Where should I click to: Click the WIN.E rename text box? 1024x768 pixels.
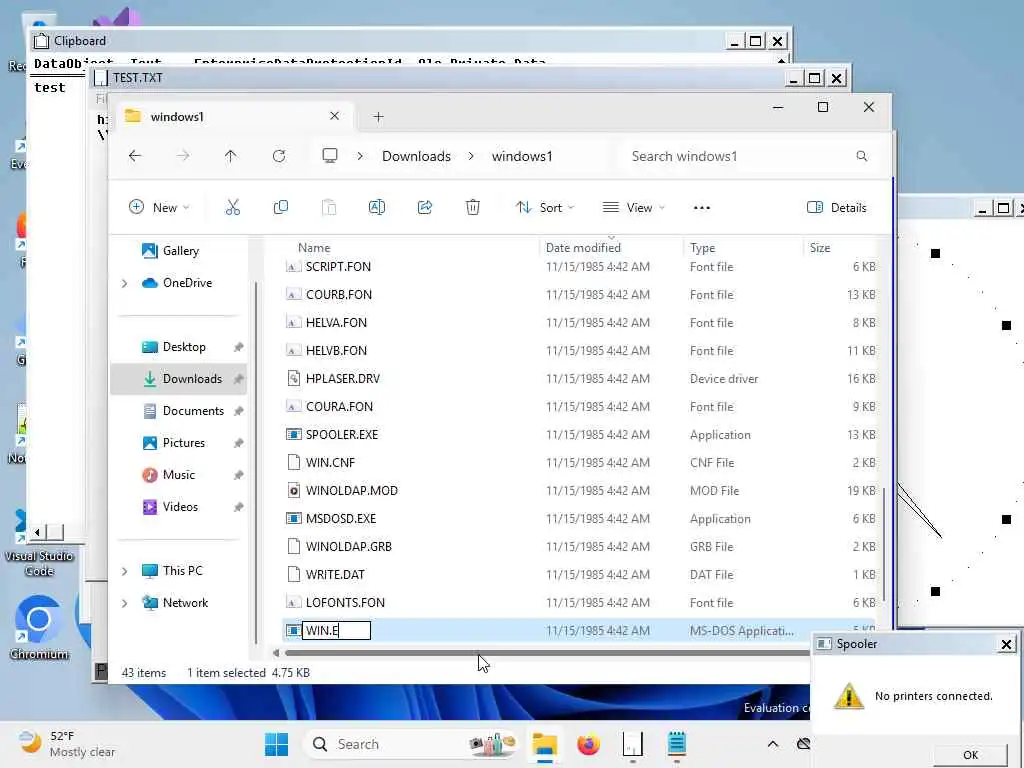tap(336, 630)
